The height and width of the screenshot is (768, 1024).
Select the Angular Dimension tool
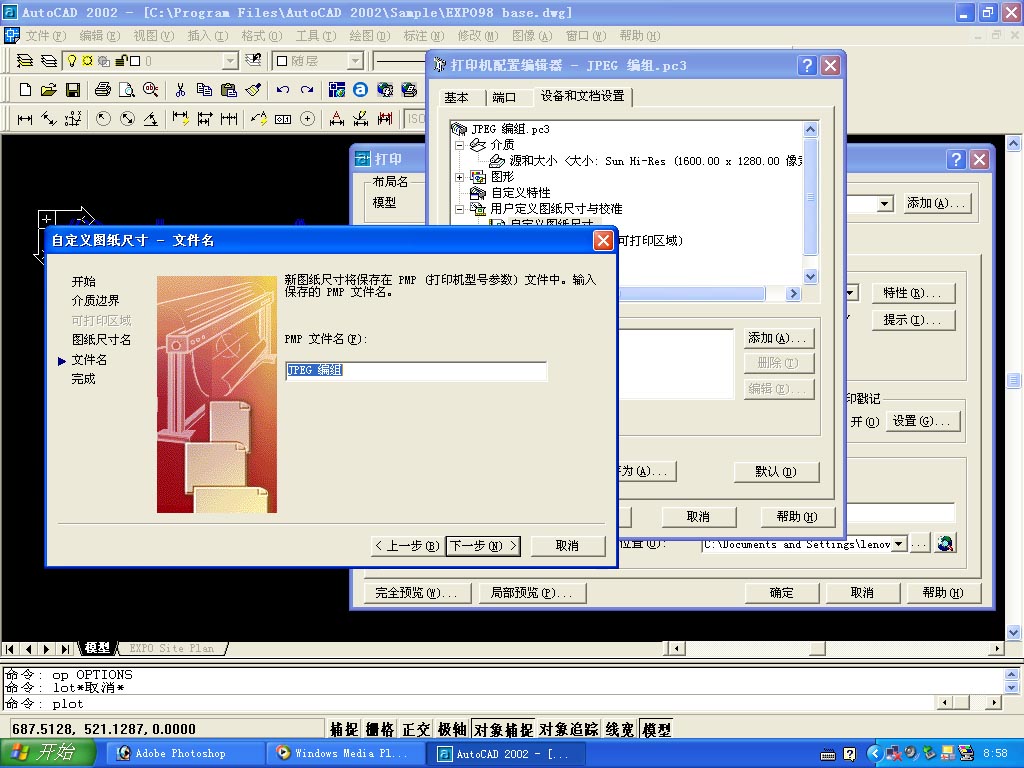[151, 119]
